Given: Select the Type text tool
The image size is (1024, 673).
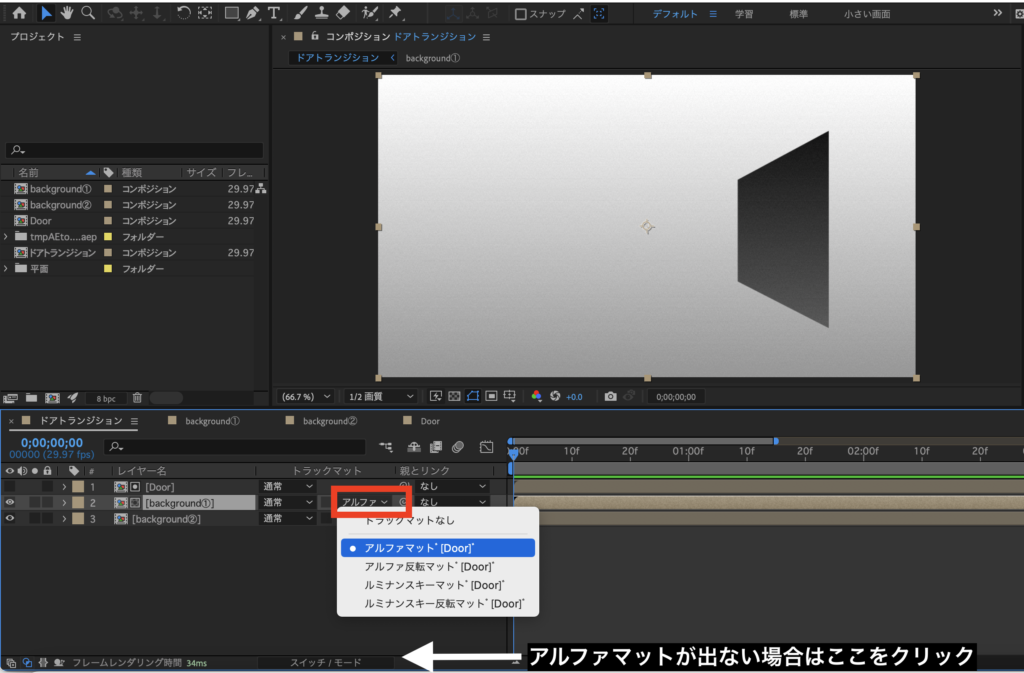Looking at the screenshot, I should (x=274, y=14).
